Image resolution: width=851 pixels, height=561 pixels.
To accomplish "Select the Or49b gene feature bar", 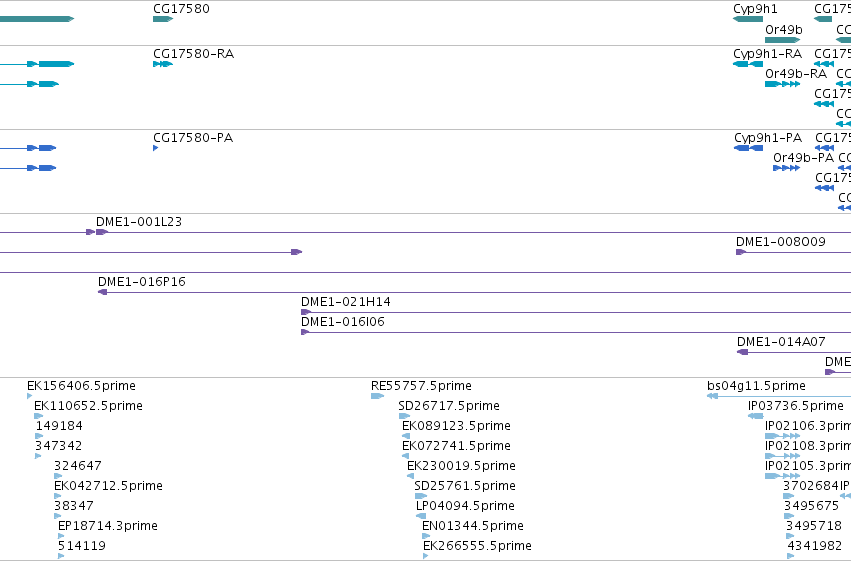I will [783, 40].
